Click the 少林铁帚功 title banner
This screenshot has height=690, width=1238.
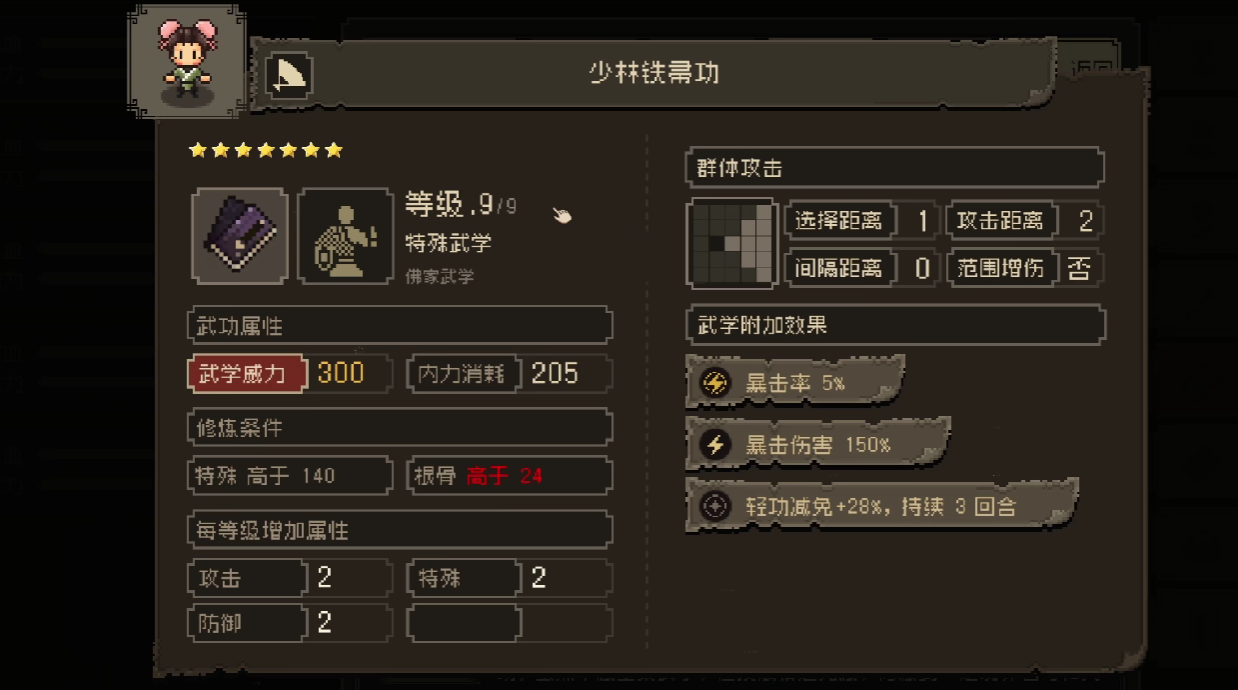click(653, 74)
